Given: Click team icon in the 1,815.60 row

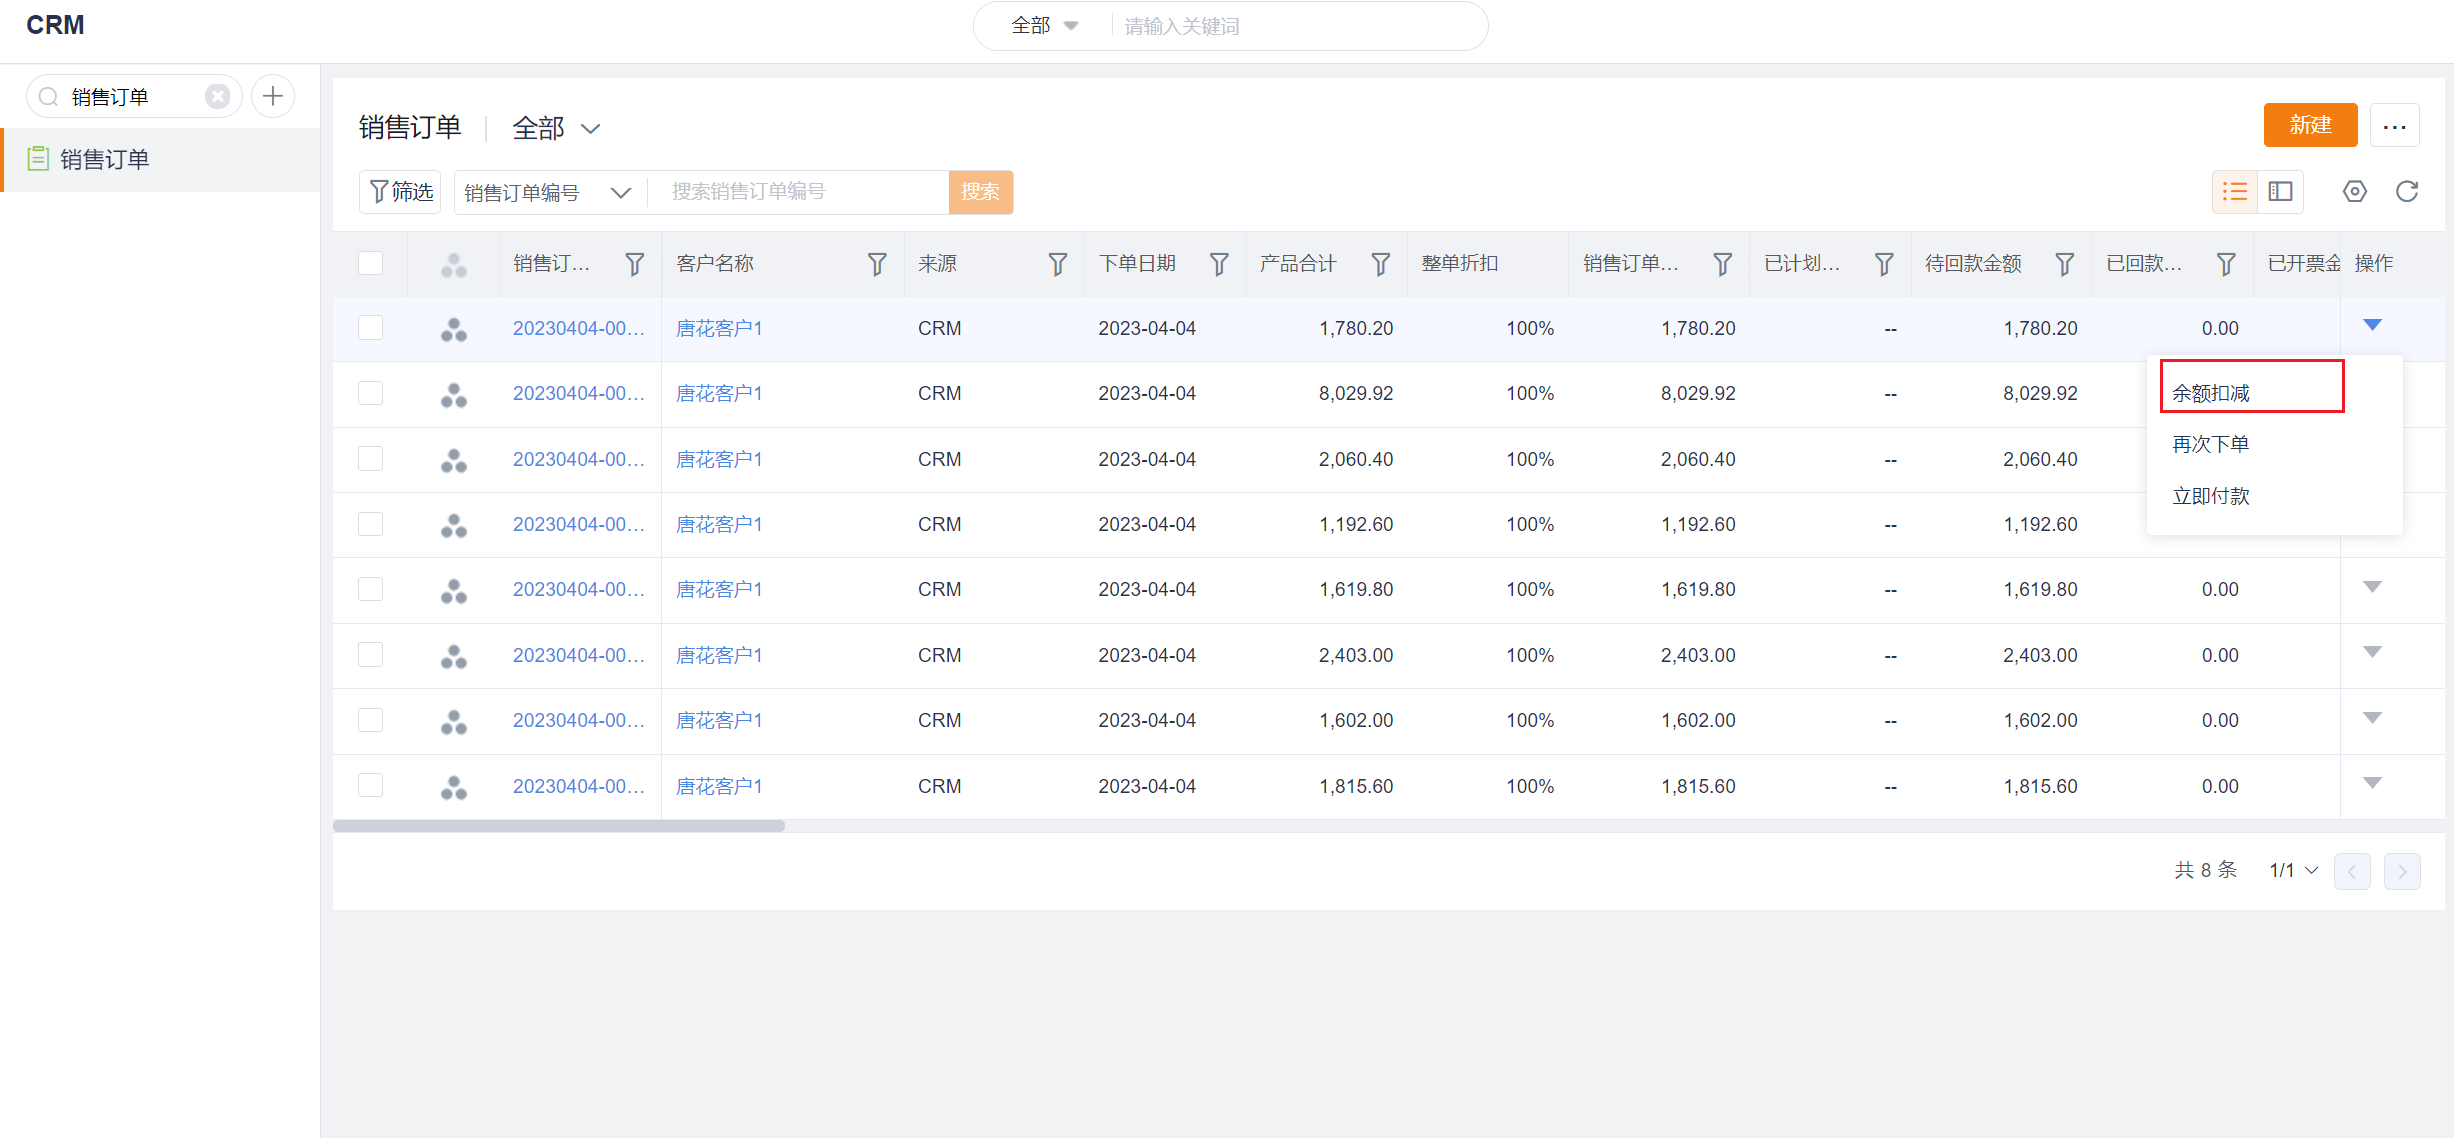Looking at the screenshot, I should coord(454,788).
